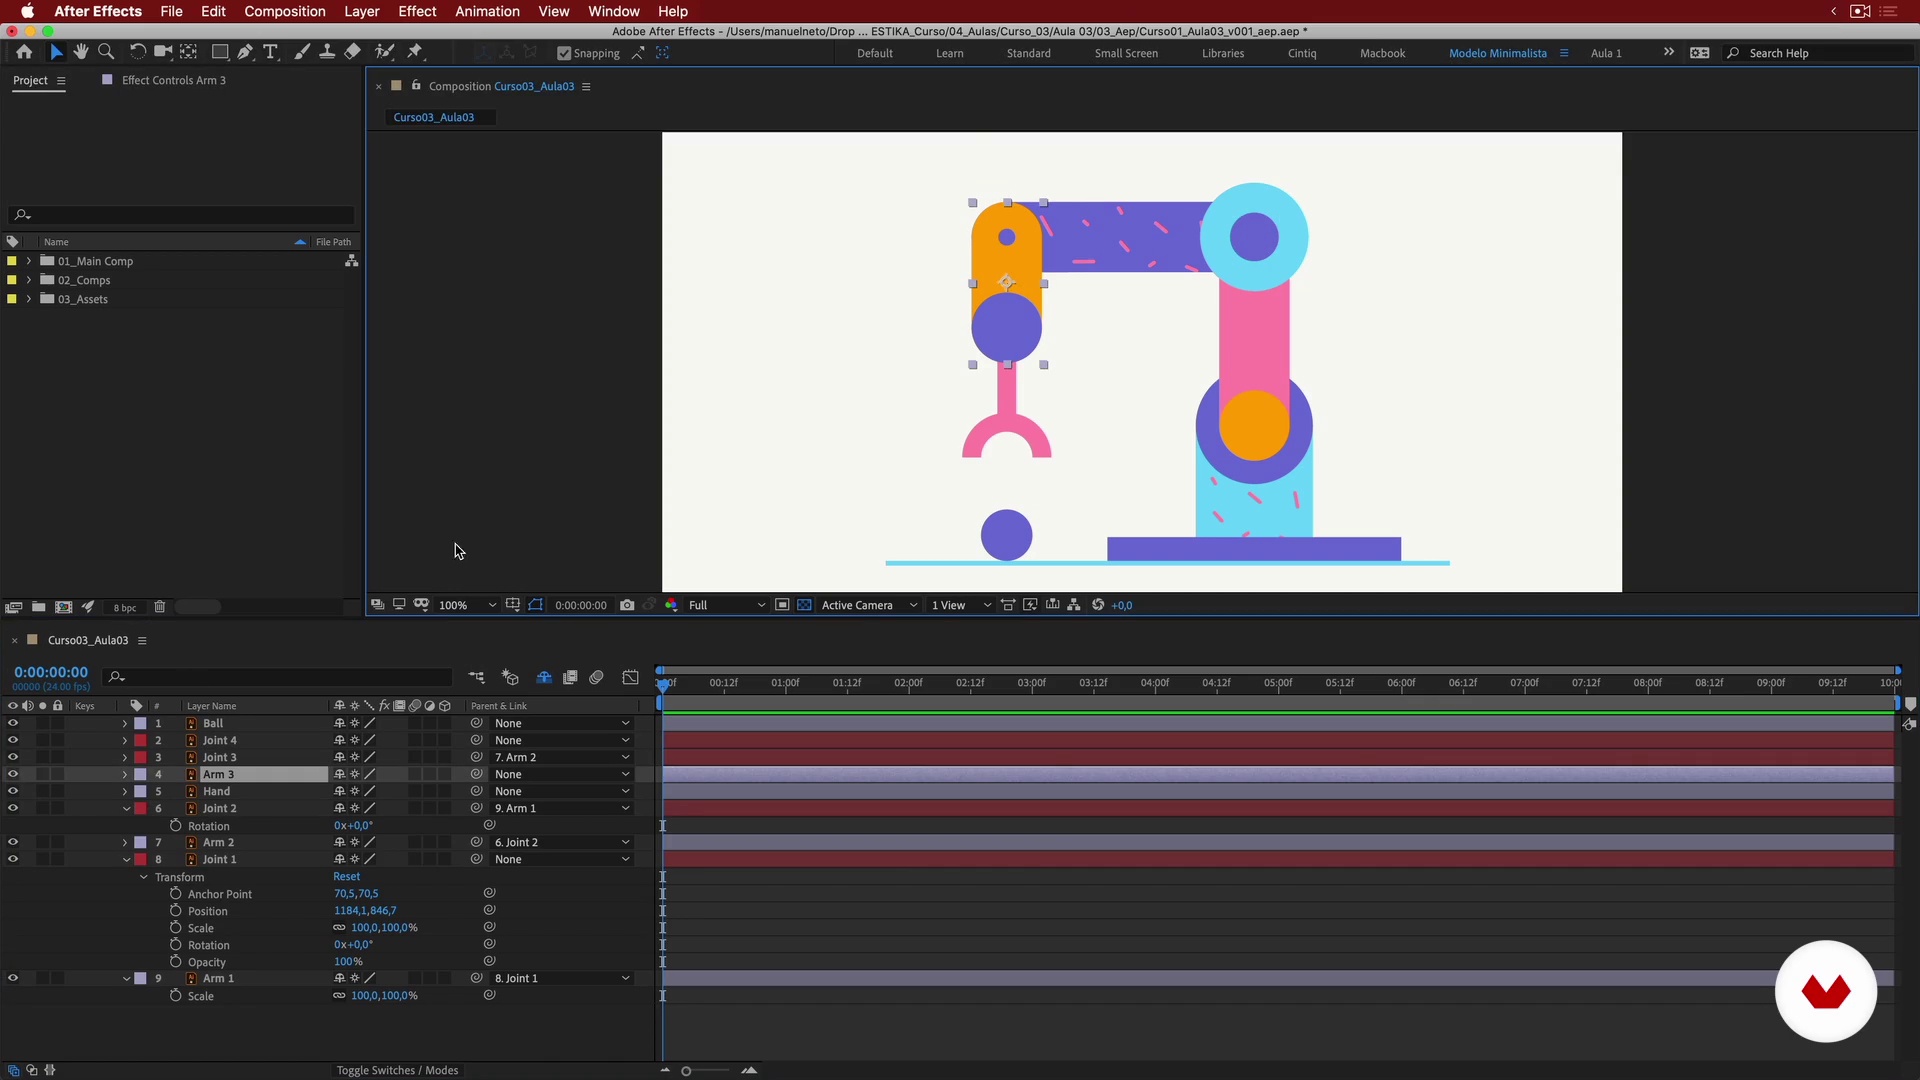This screenshot has height=1080, width=1920.
Task: Open the Animation menu
Action: pyautogui.click(x=487, y=11)
